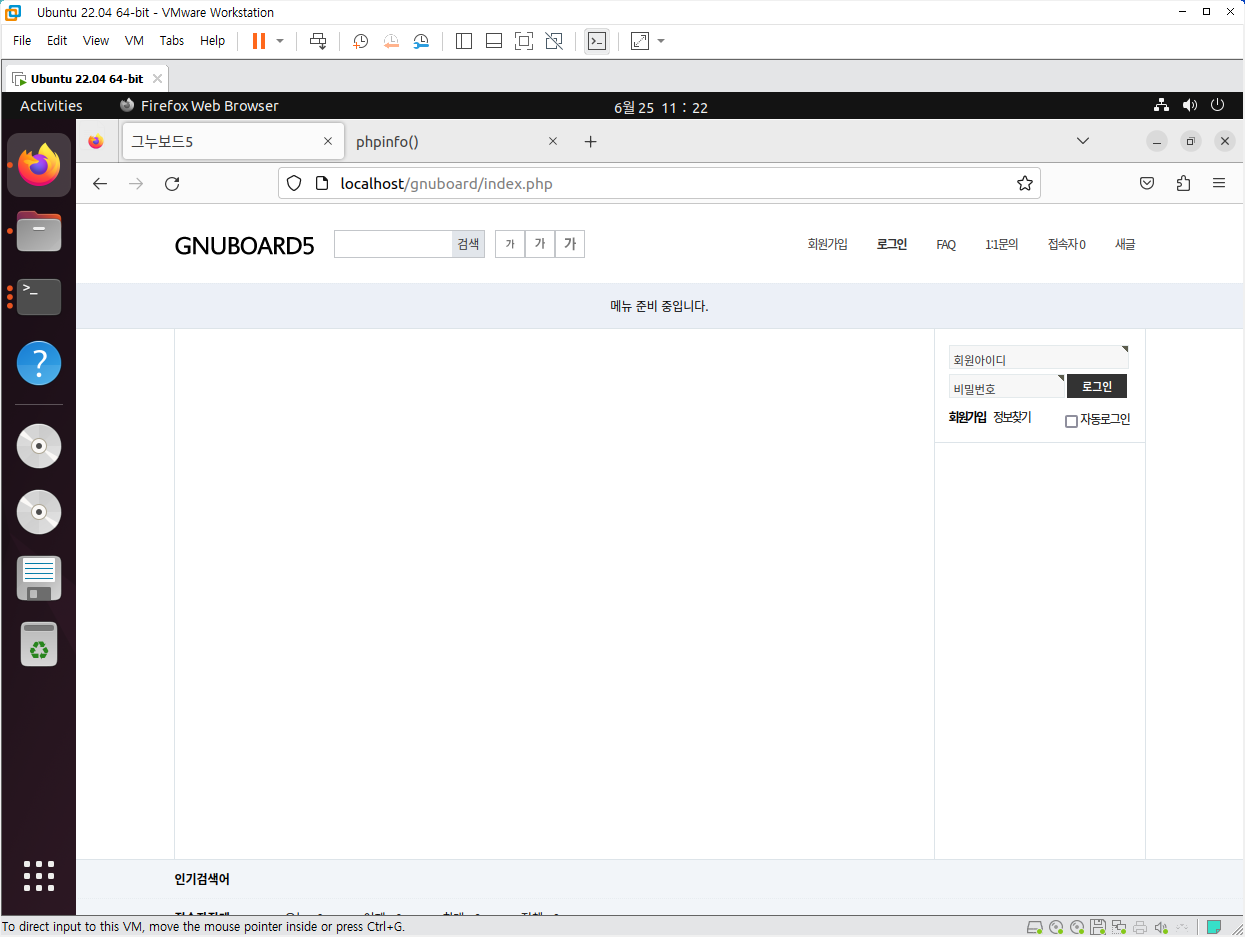Click the Firefox address bar URL
The width and height of the screenshot is (1245, 937).
pos(660,184)
